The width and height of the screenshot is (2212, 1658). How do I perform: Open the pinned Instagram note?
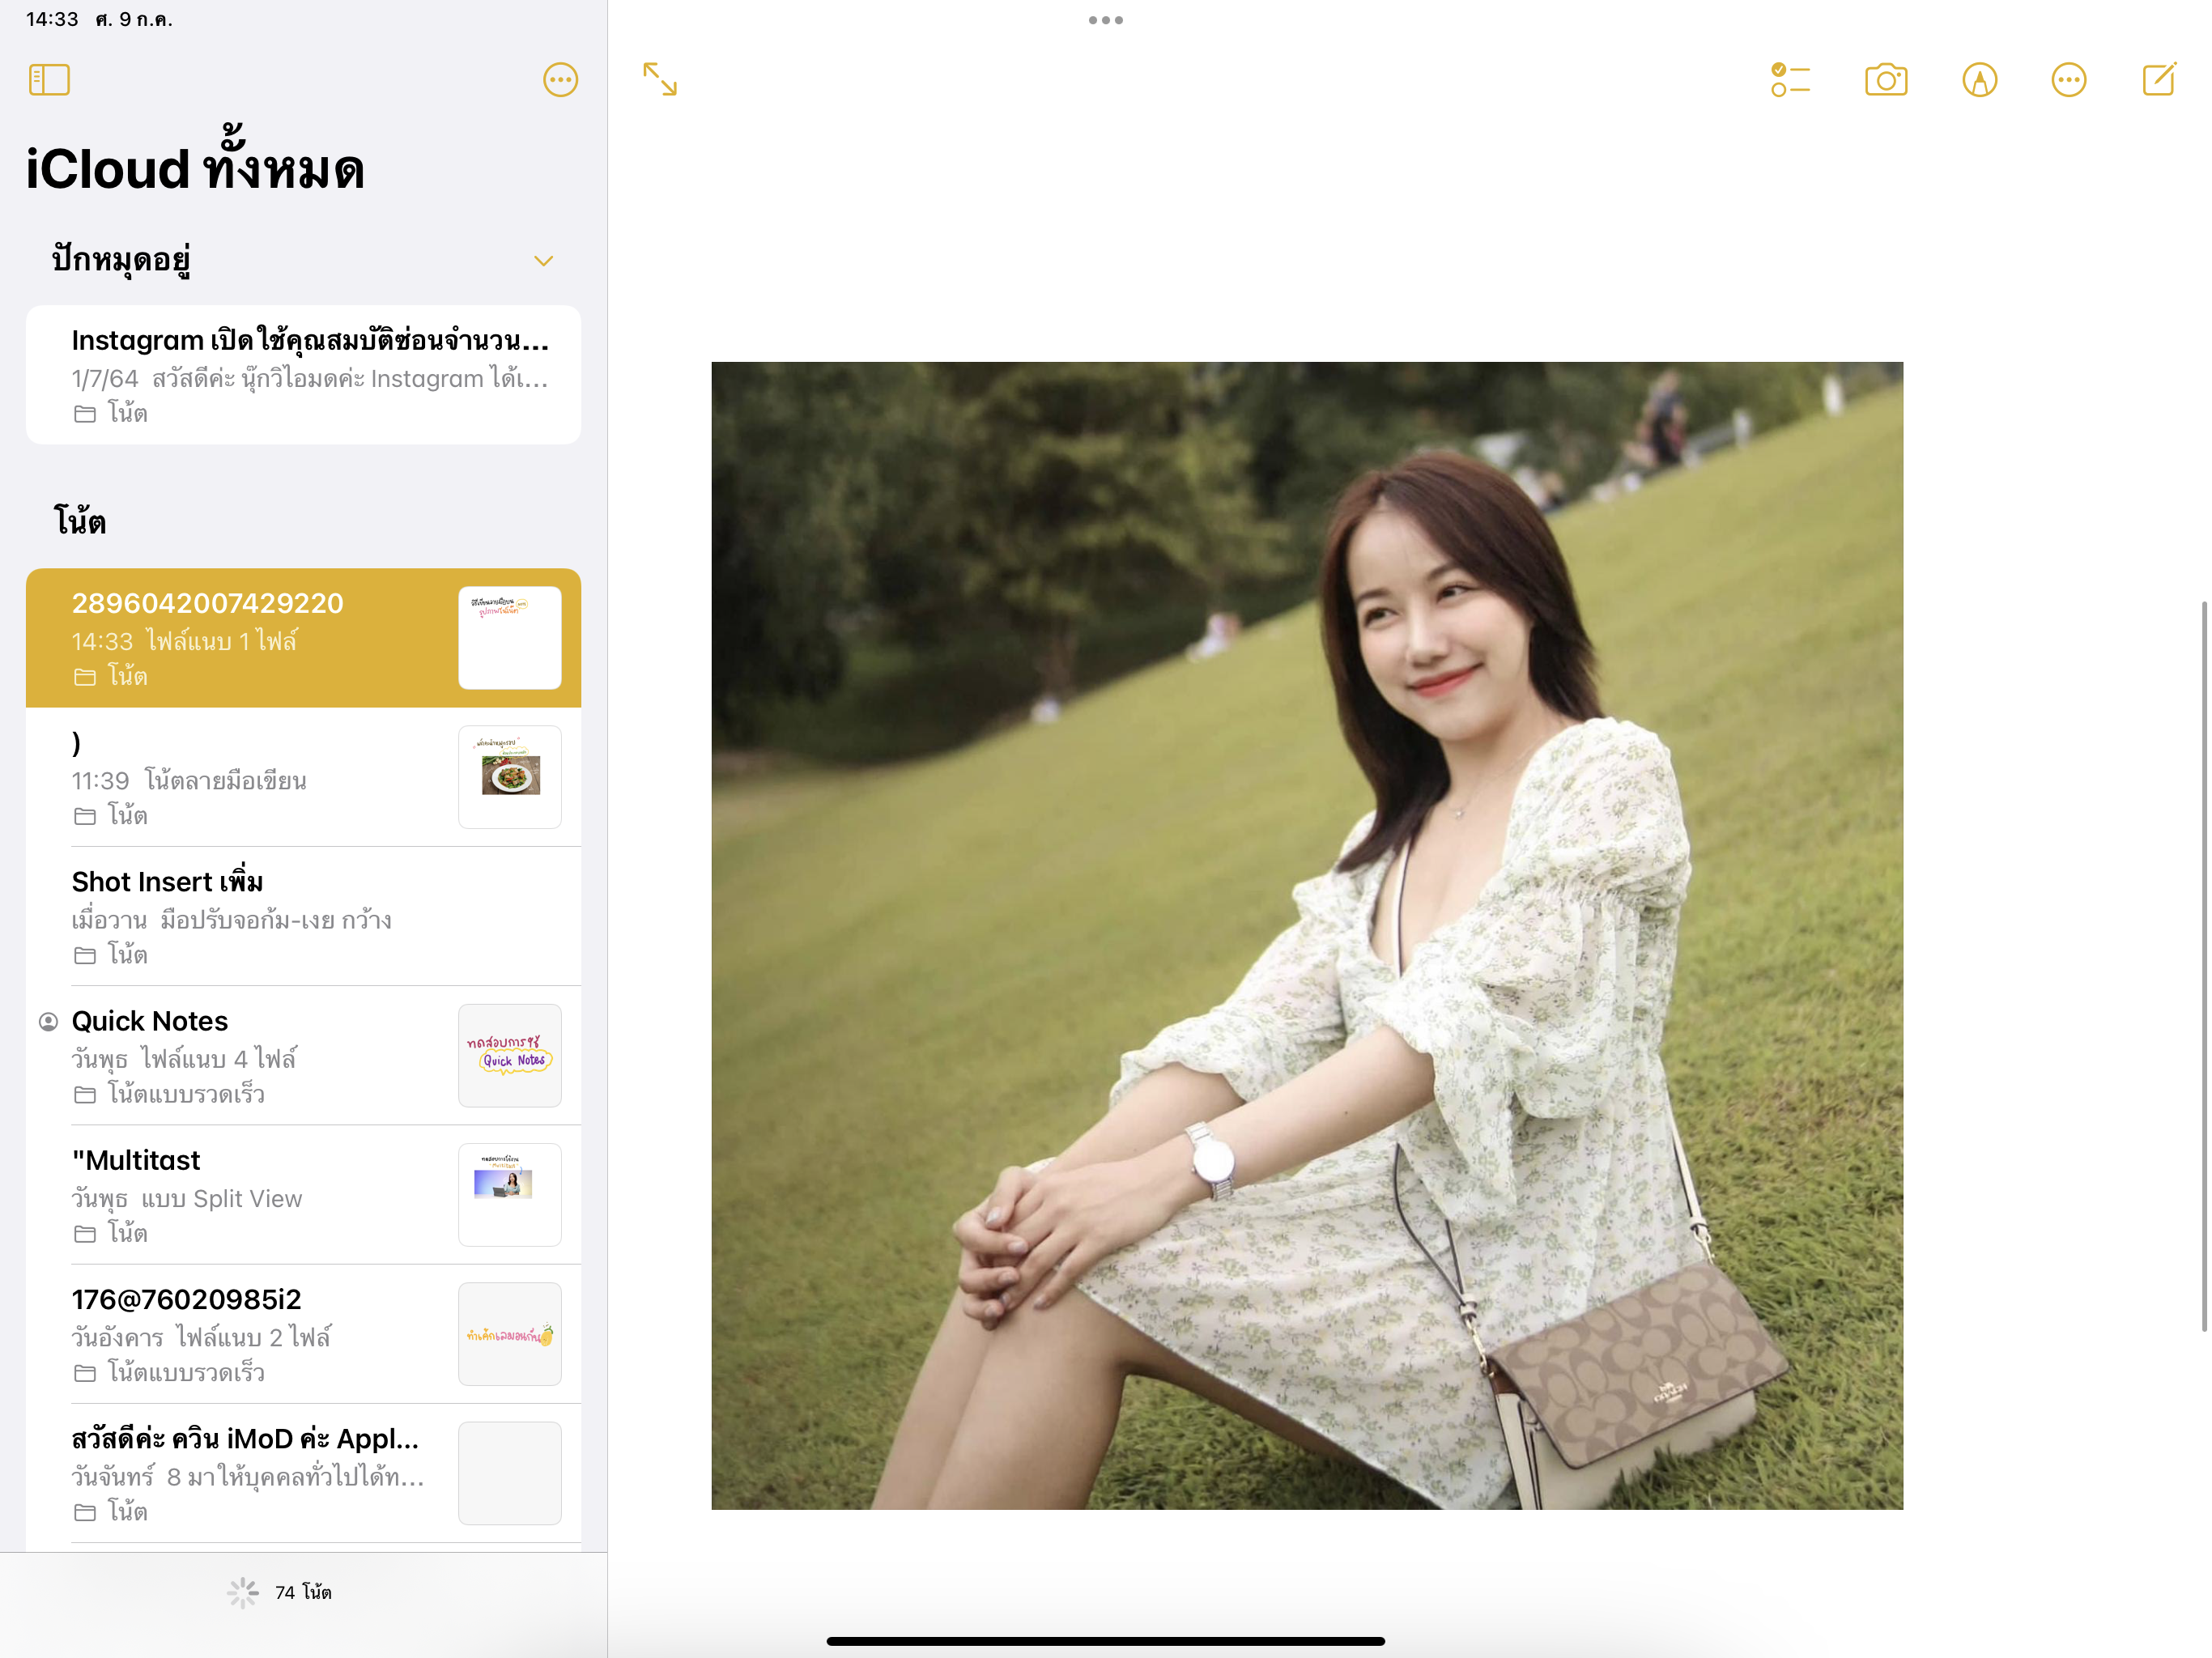[x=303, y=375]
